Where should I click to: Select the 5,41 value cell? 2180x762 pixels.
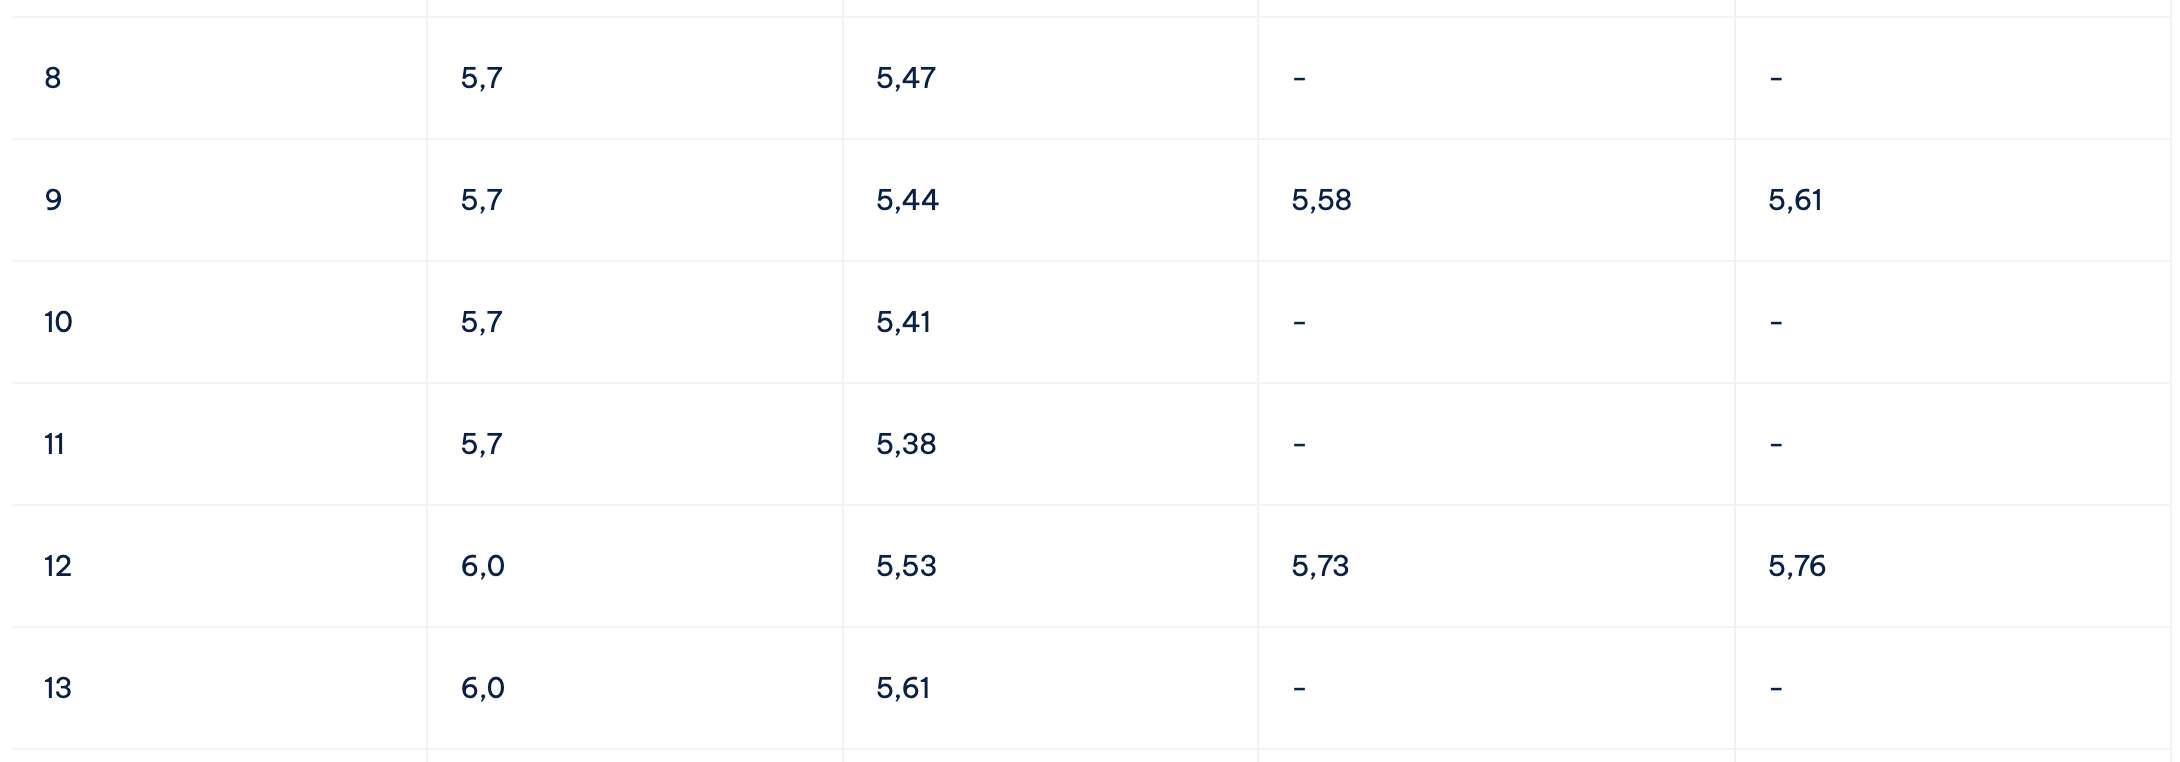click(x=1050, y=322)
